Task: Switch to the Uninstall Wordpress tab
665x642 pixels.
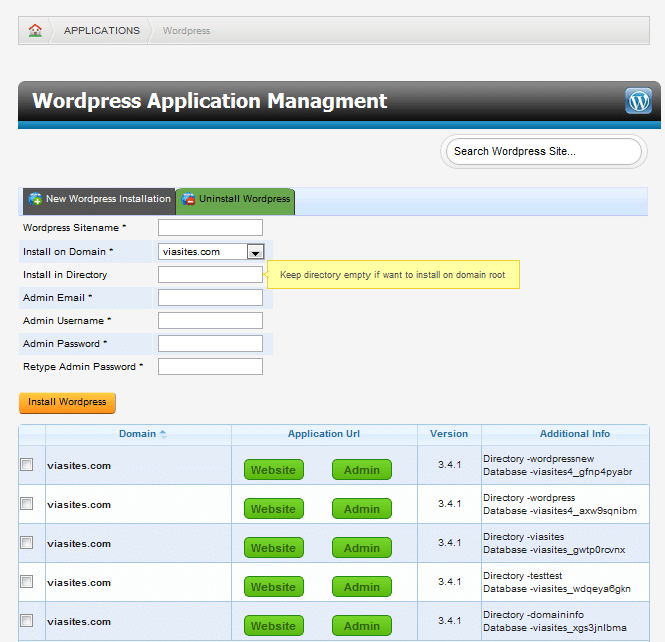Action: point(236,199)
